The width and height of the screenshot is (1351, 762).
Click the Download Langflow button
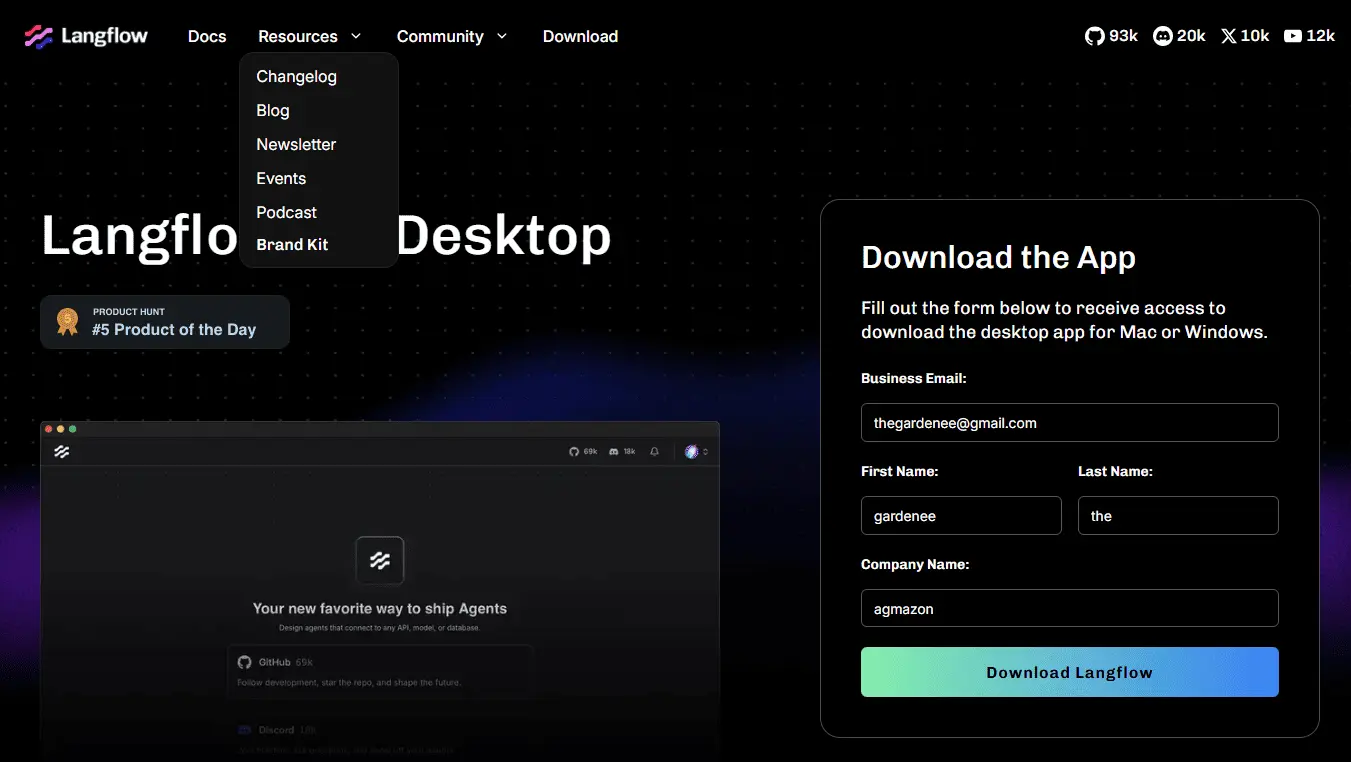1070,672
